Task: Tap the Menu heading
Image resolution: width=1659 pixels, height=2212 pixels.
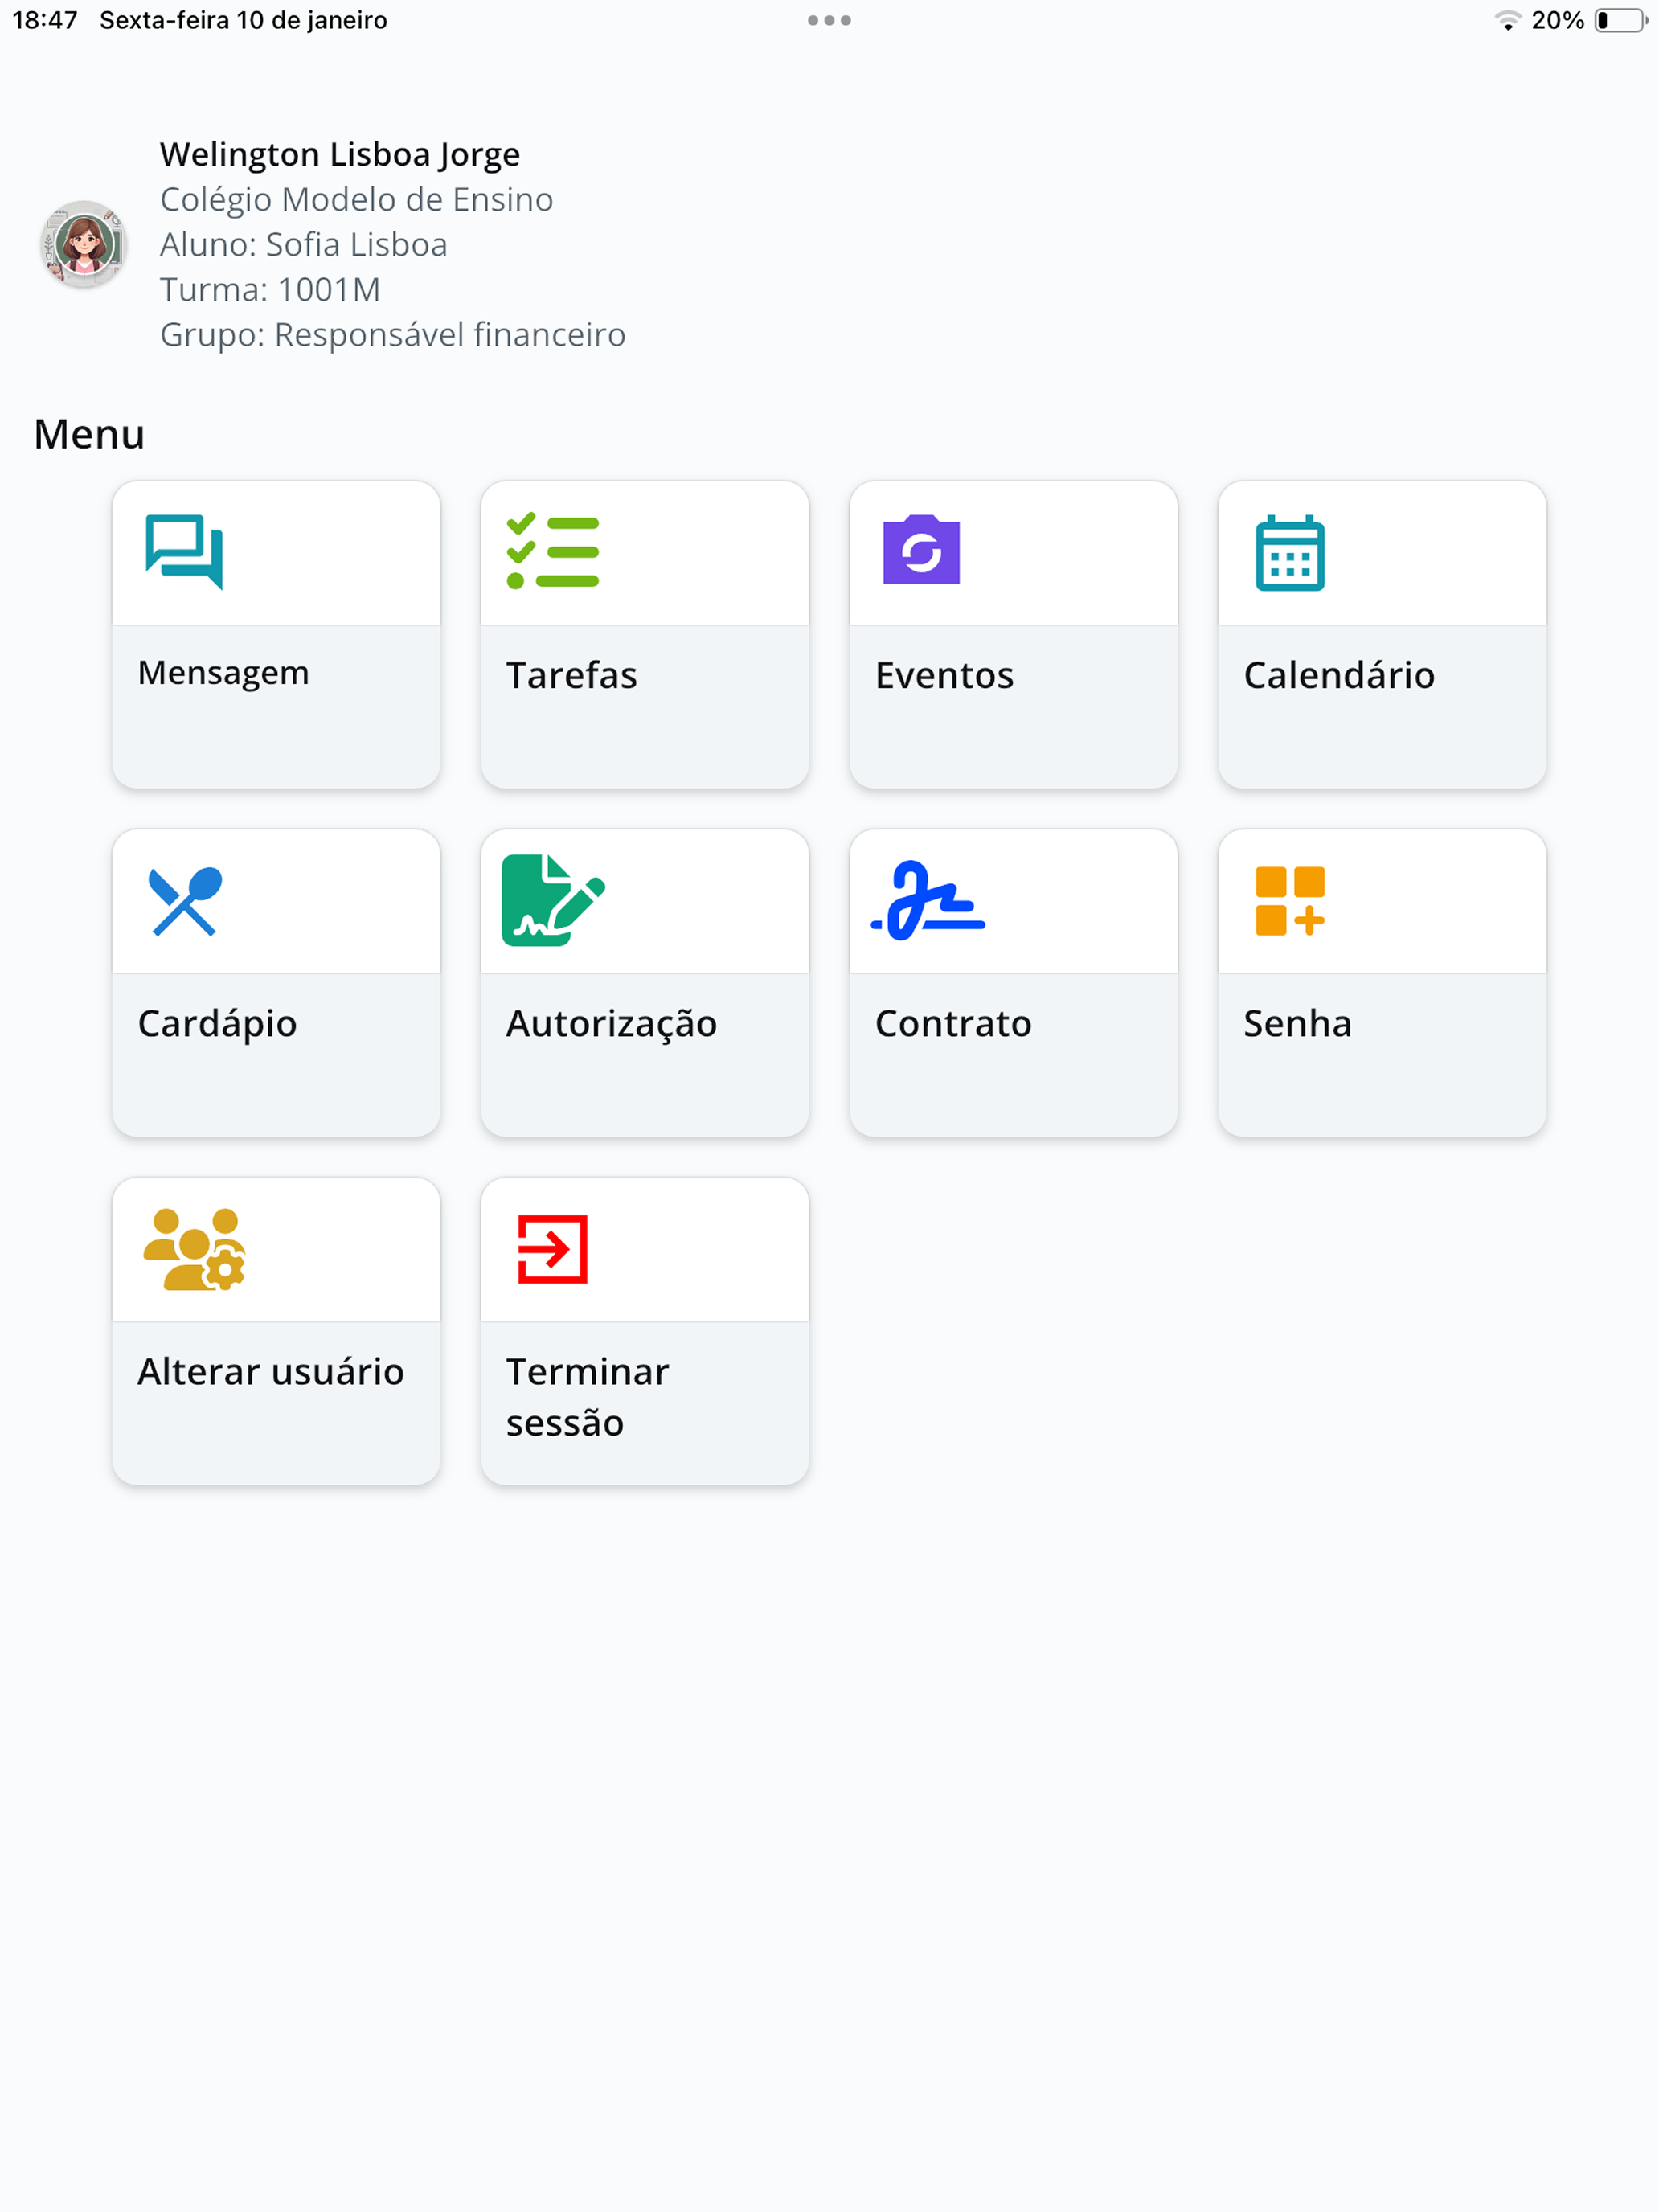Action: [x=89, y=434]
